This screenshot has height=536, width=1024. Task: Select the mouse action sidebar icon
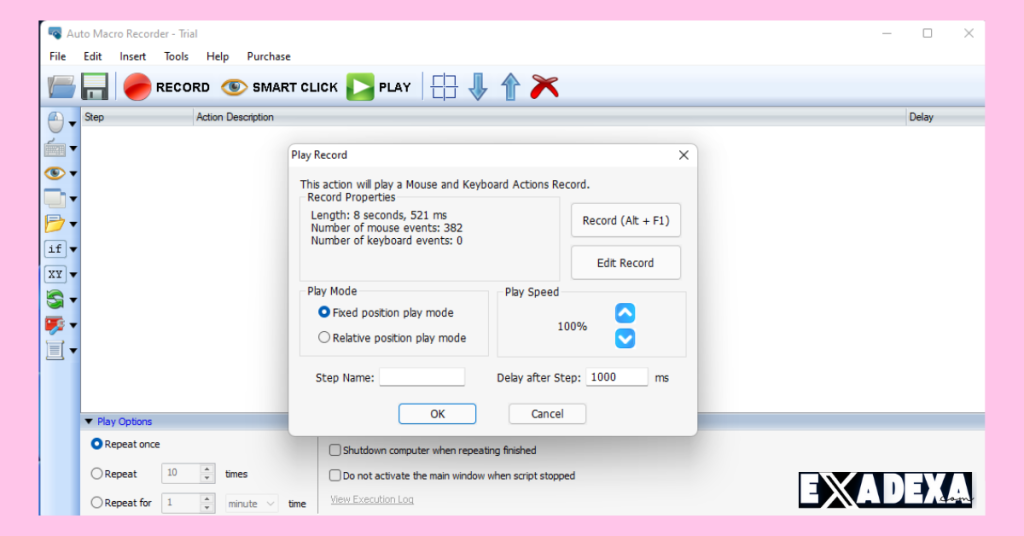pyautogui.click(x=56, y=122)
